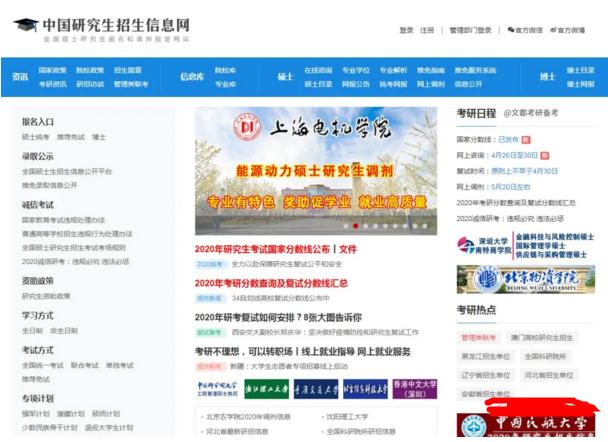
Task: Click 联合考试 under 考试方式
Action: click(x=85, y=365)
